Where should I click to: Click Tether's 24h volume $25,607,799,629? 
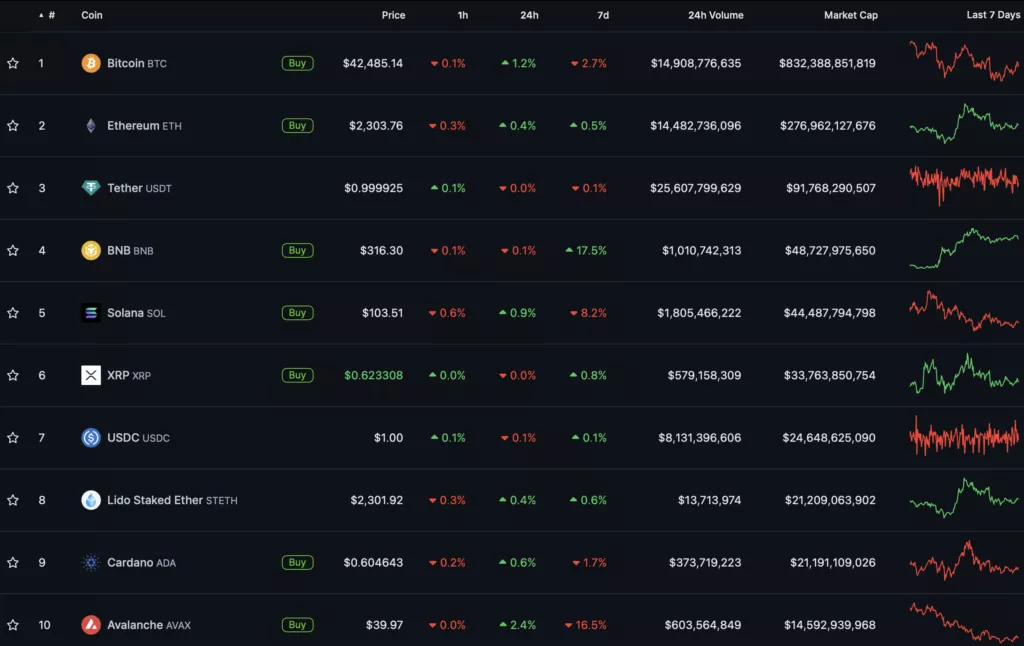pyautogui.click(x=696, y=188)
